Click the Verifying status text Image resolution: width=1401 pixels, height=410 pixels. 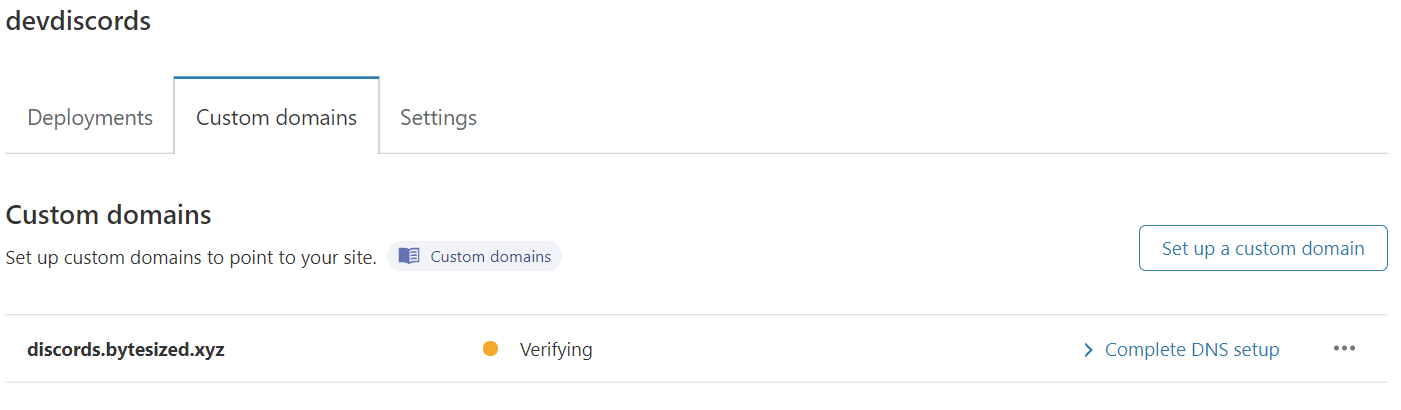[x=556, y=349]
